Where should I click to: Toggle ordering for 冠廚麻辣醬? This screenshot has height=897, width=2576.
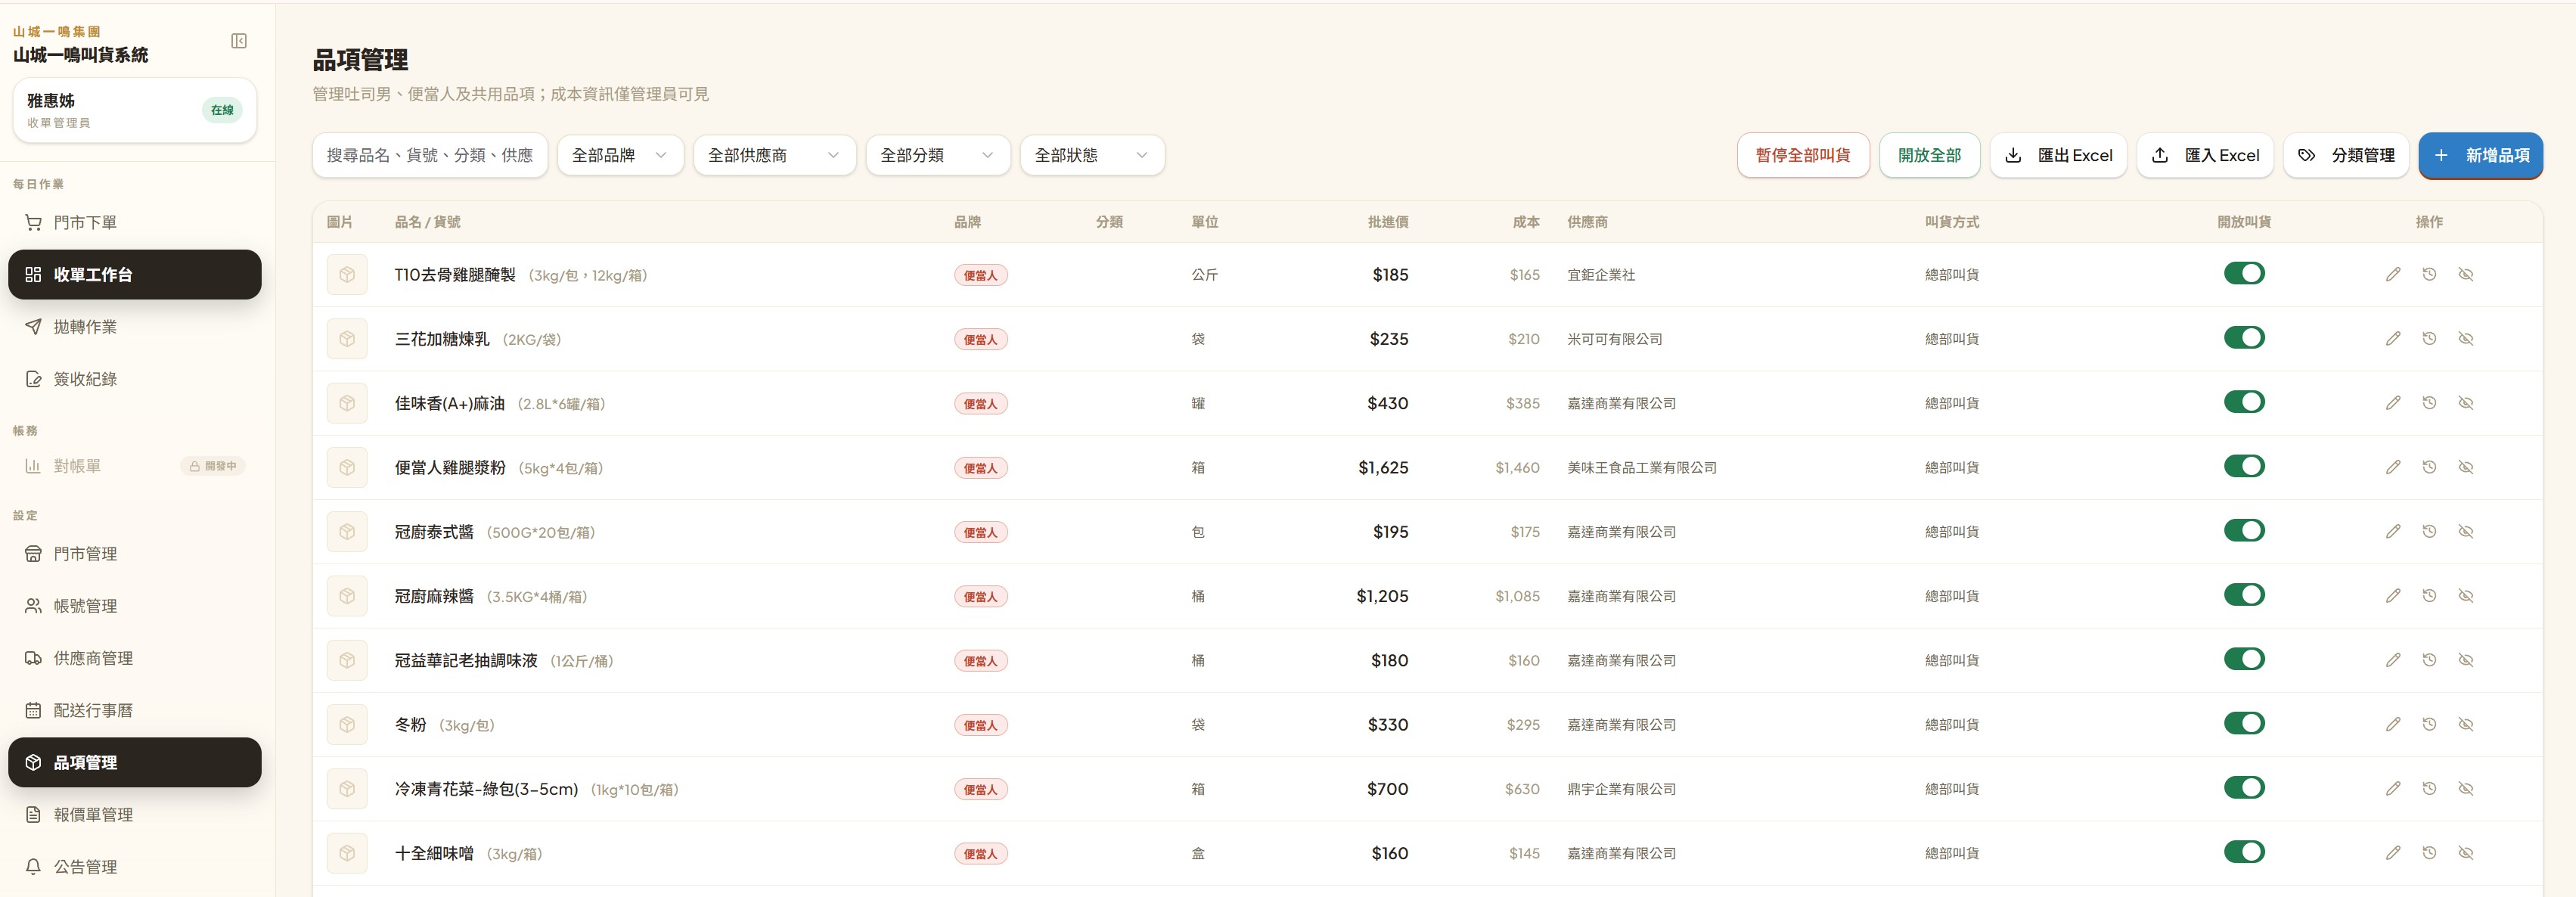tap(2244, 595)
